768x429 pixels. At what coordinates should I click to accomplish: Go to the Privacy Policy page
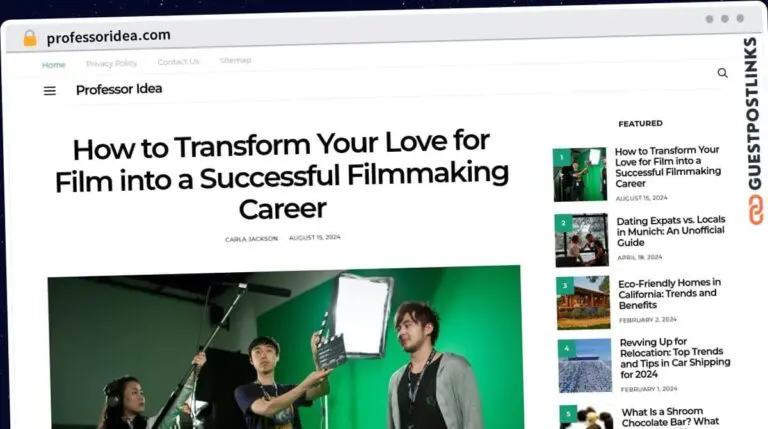tap(111, 63)
